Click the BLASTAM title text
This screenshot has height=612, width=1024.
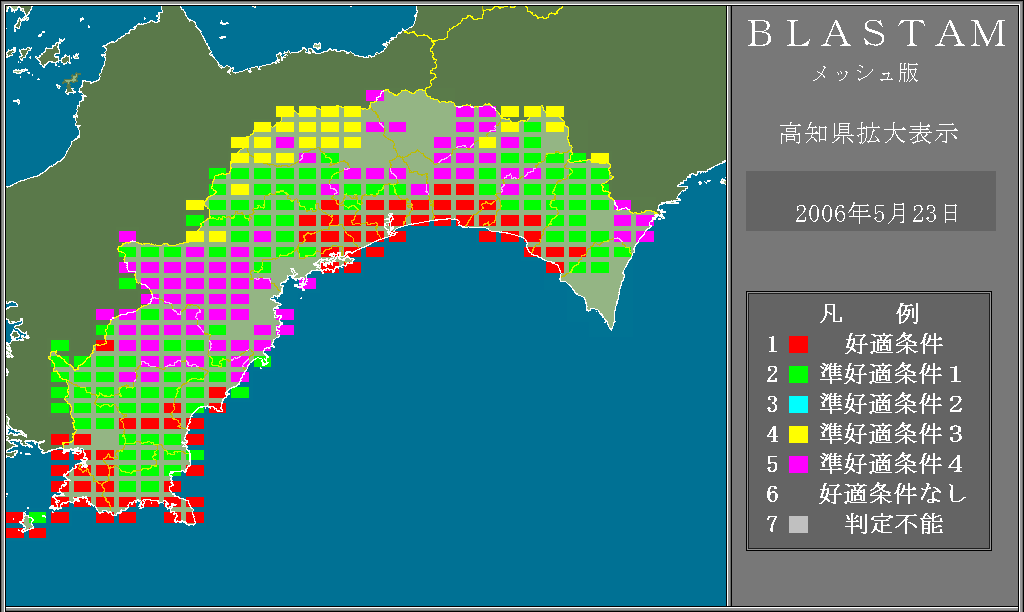click(x=877, y=34)
